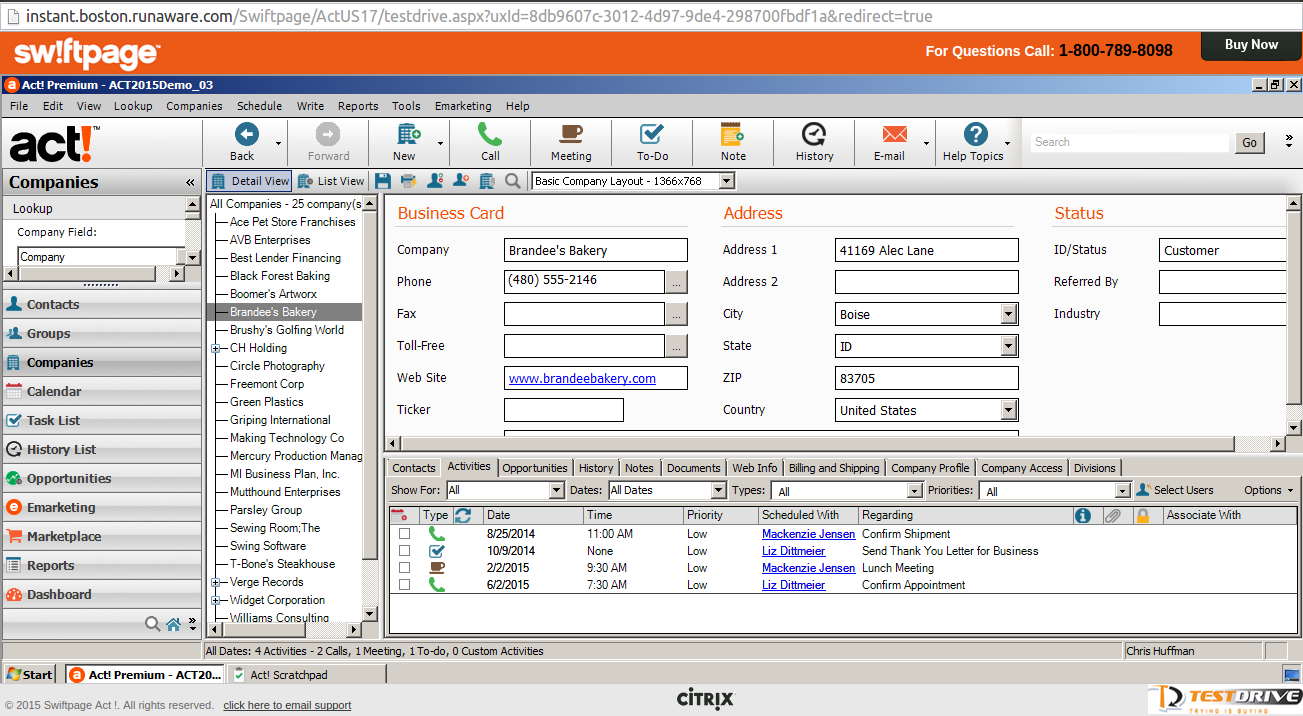
Task: Click the phone icon on the 8/25/2014 activity
Action: pos(436,534)
